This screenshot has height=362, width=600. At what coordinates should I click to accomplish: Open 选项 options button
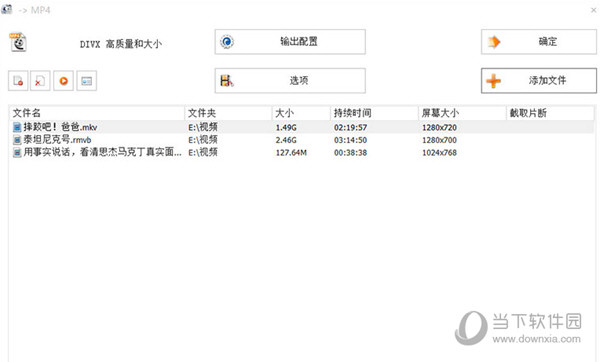click(x=290, y=81)
